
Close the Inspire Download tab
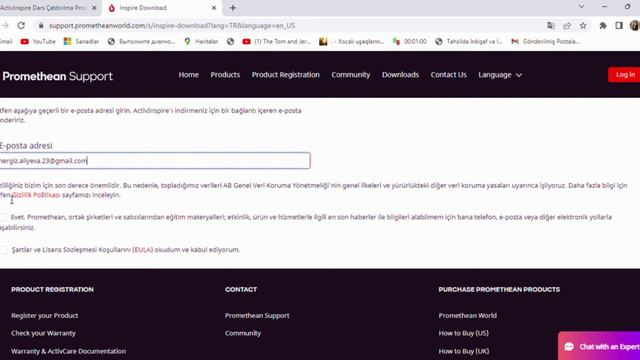(x=213, y=8)
